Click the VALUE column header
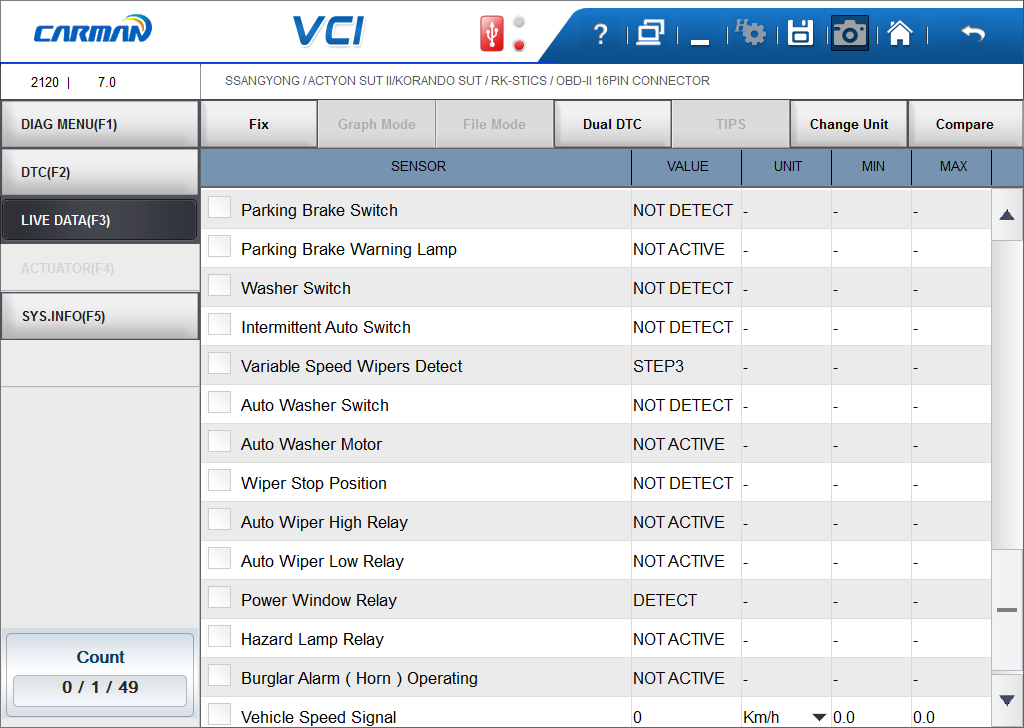 click(687, 166)
